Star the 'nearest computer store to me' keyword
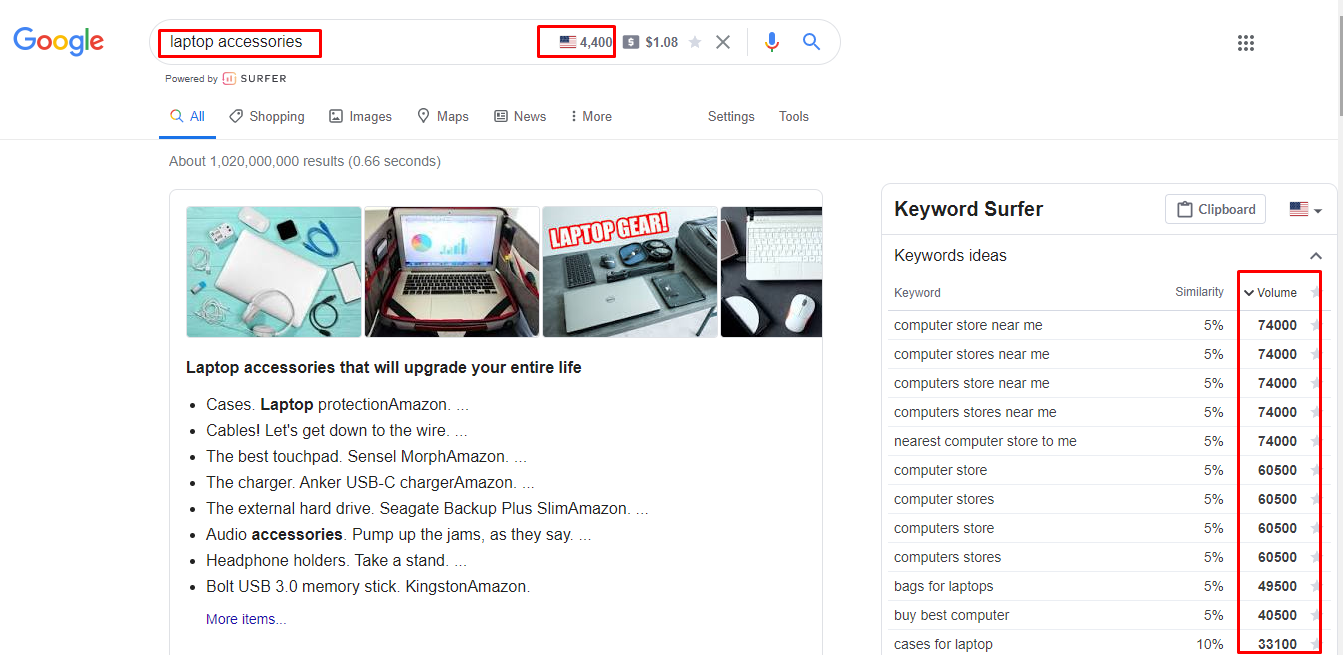 (x=1316, y=441)
